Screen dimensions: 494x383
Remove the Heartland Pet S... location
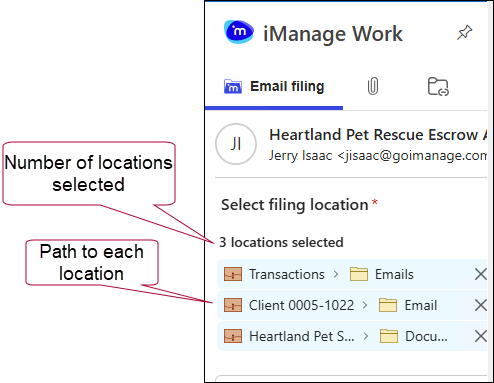[x=480, y=336]
